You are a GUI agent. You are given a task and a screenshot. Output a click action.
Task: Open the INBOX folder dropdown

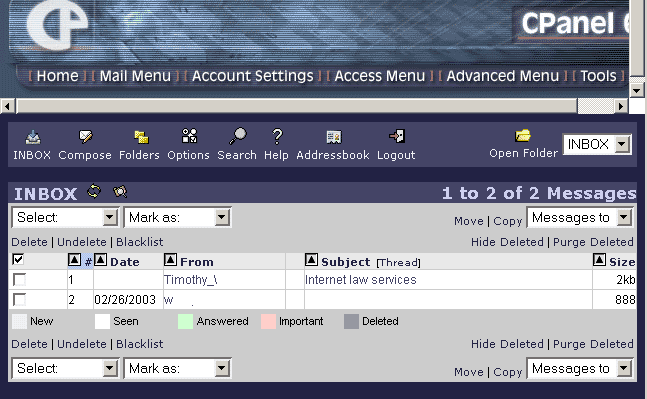pyautogui.click(x=597, y=144)
